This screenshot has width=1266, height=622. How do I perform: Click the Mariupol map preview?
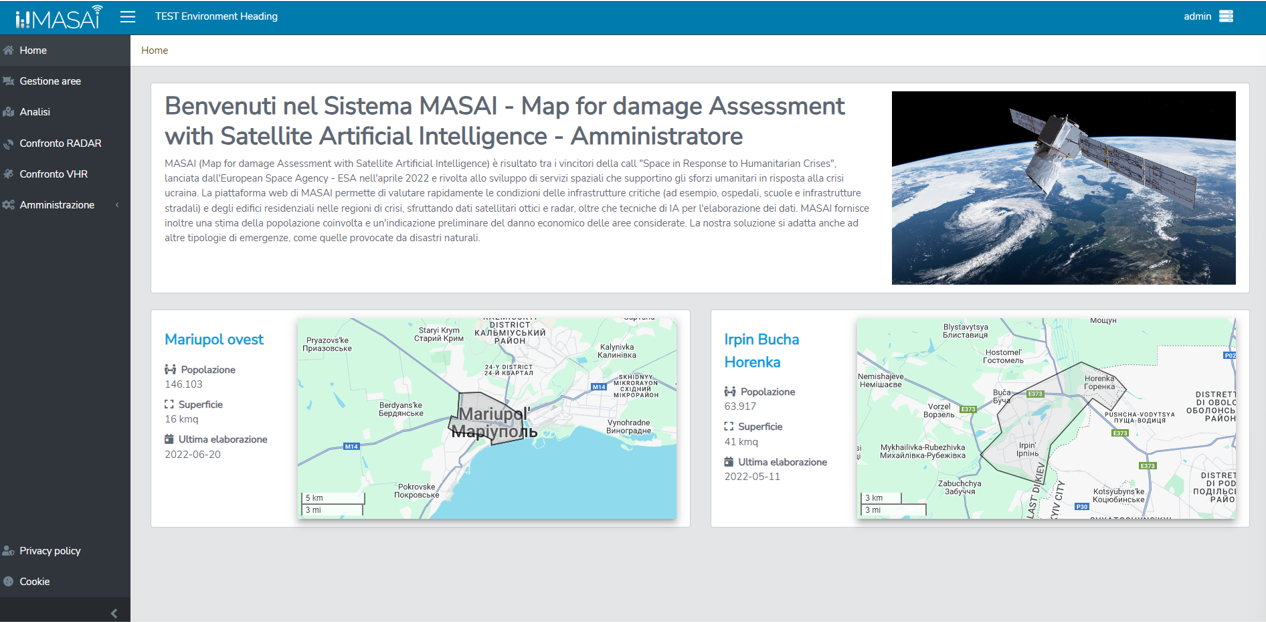(x=487, y=419)
